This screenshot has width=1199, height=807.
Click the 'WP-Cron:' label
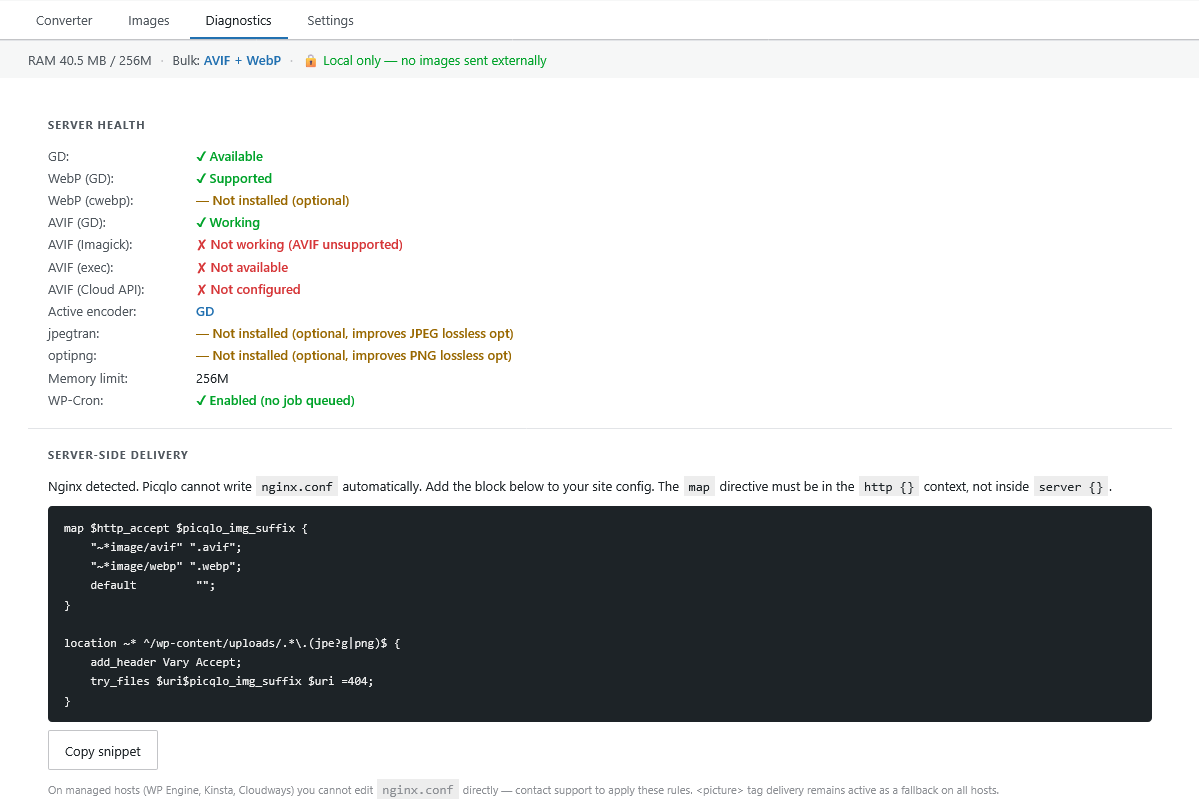[75, 401]
